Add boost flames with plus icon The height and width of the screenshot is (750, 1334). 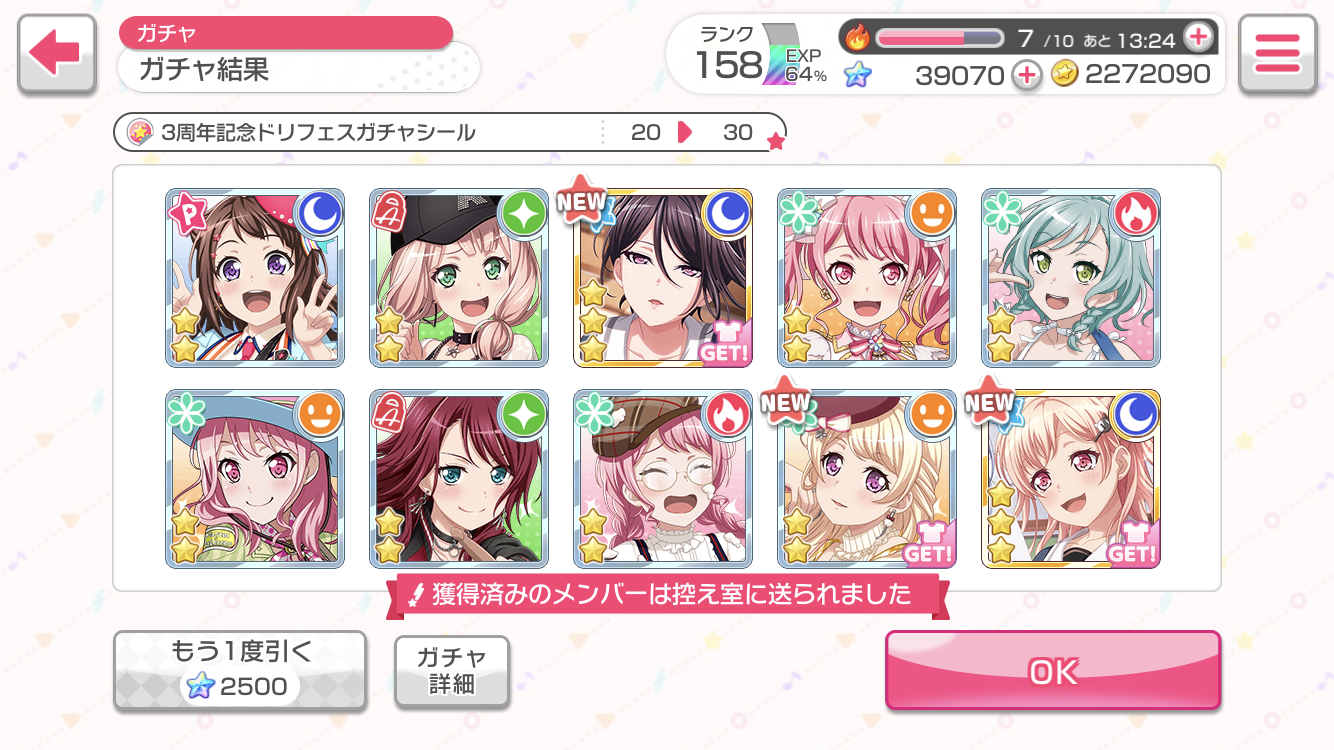1197,38
